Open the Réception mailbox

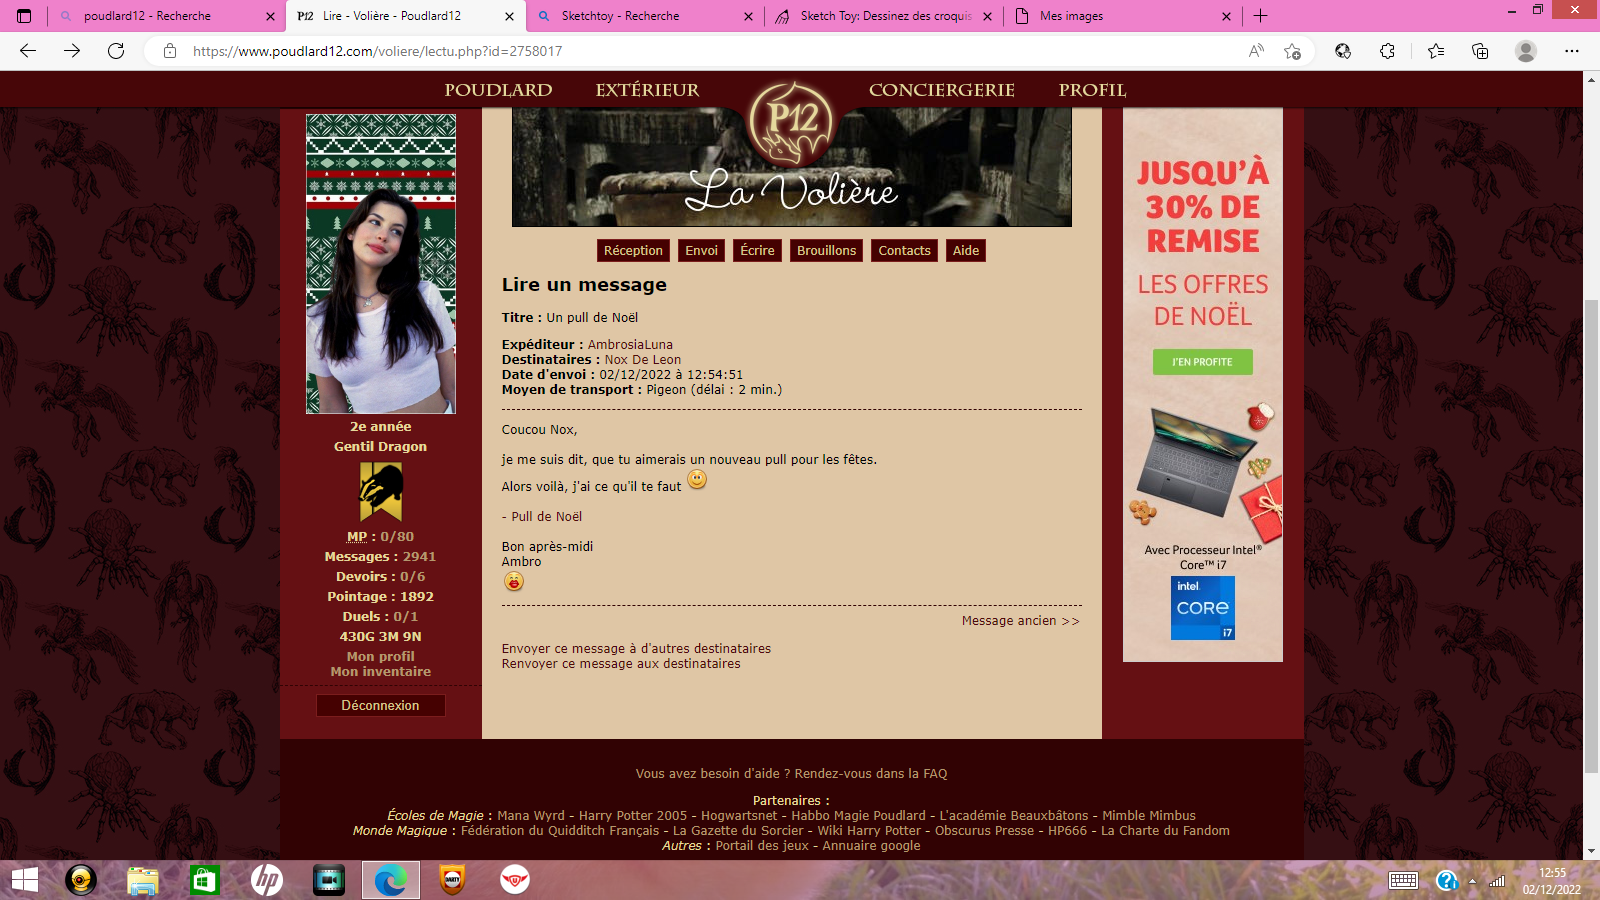633,250
